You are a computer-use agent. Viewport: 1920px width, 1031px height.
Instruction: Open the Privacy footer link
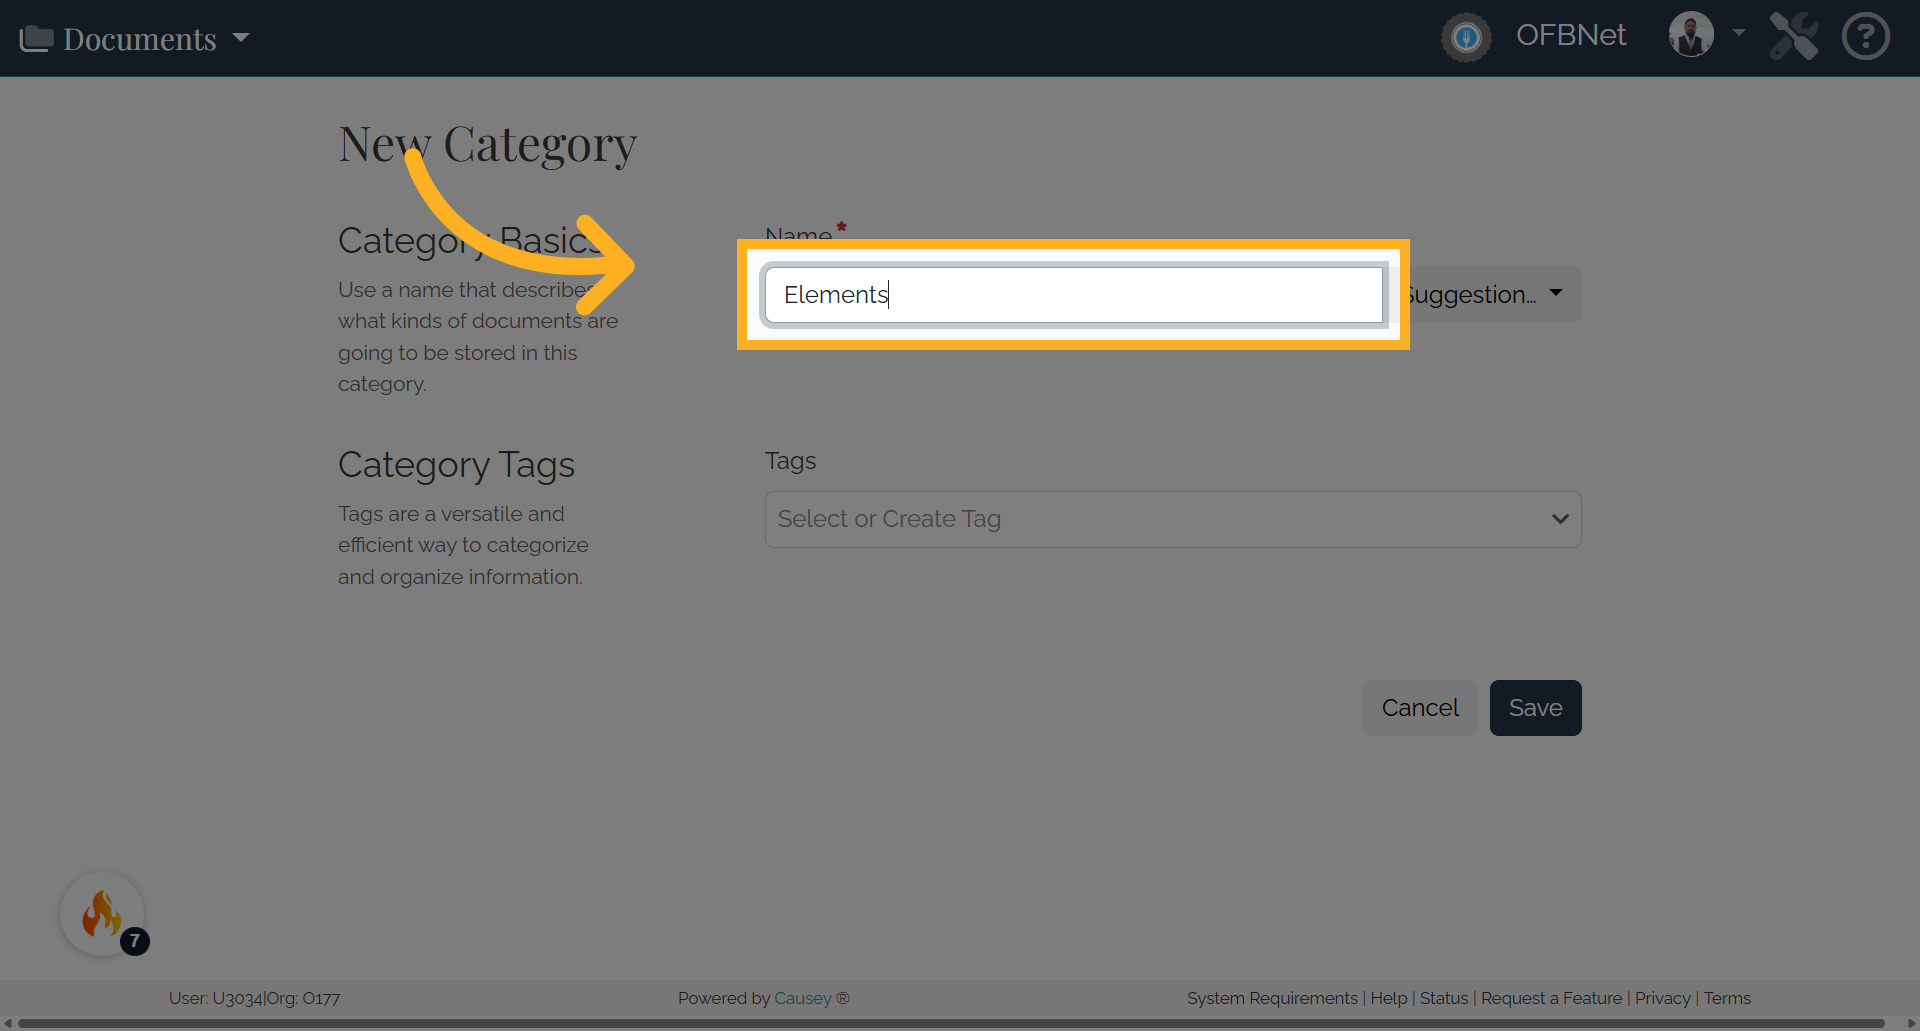point(1663,998)
